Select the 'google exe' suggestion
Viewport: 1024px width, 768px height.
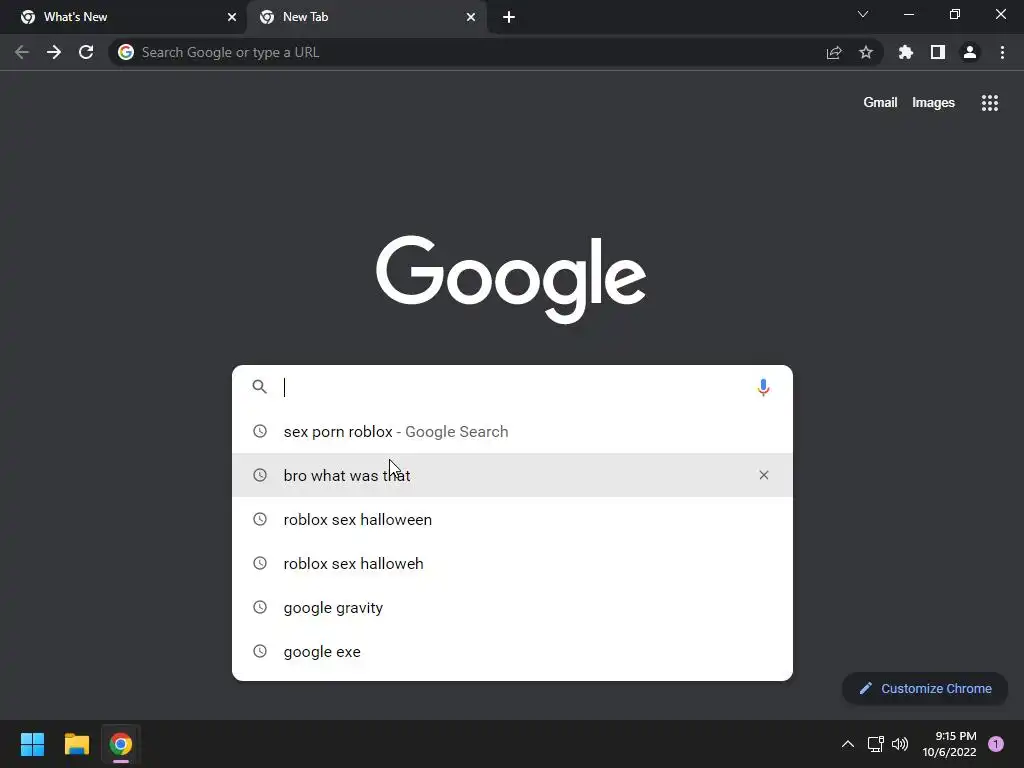coord(513,651)
